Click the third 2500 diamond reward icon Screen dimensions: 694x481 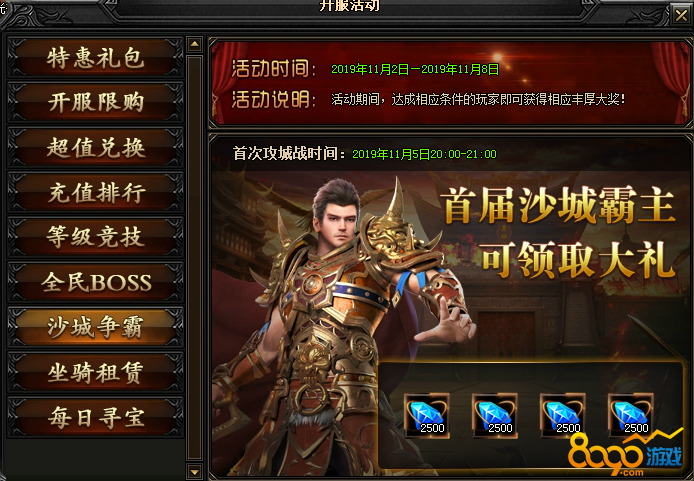pyautogui.click(x=563, y=416)
